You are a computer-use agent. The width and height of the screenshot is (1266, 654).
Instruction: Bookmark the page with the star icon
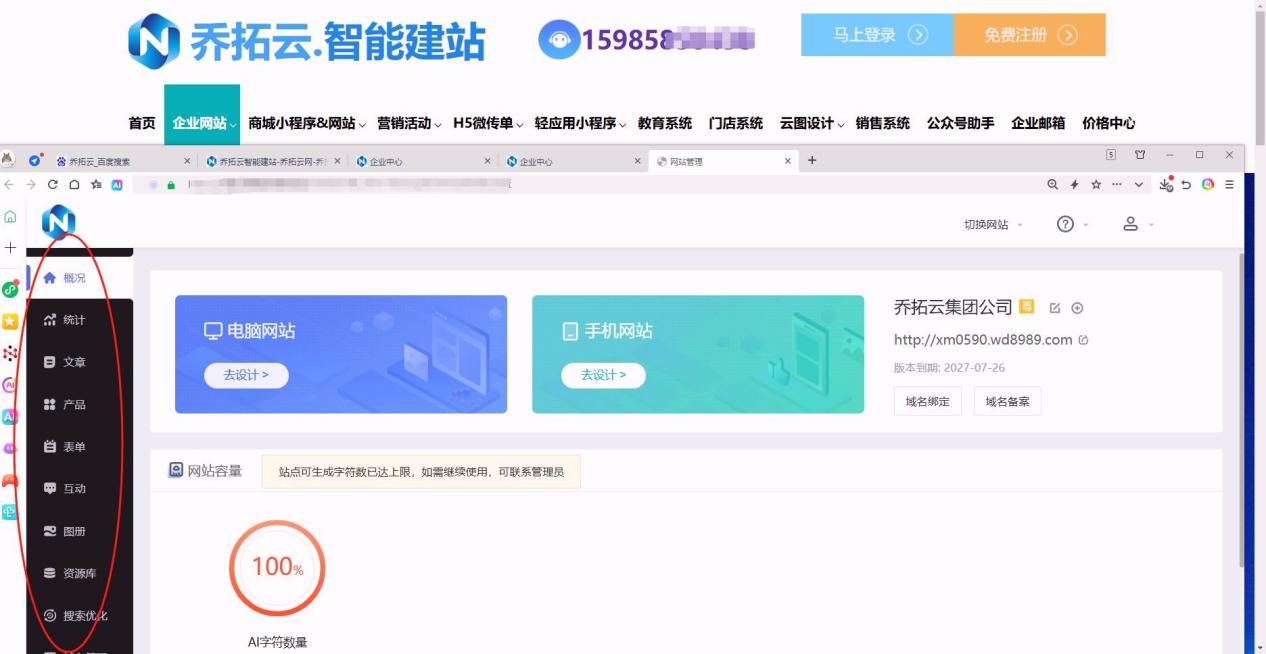point(1096,185)
